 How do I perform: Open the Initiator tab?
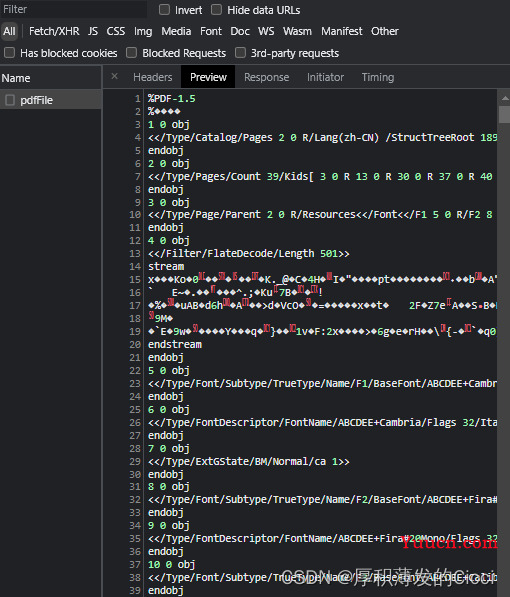click(x=325, y=77)
